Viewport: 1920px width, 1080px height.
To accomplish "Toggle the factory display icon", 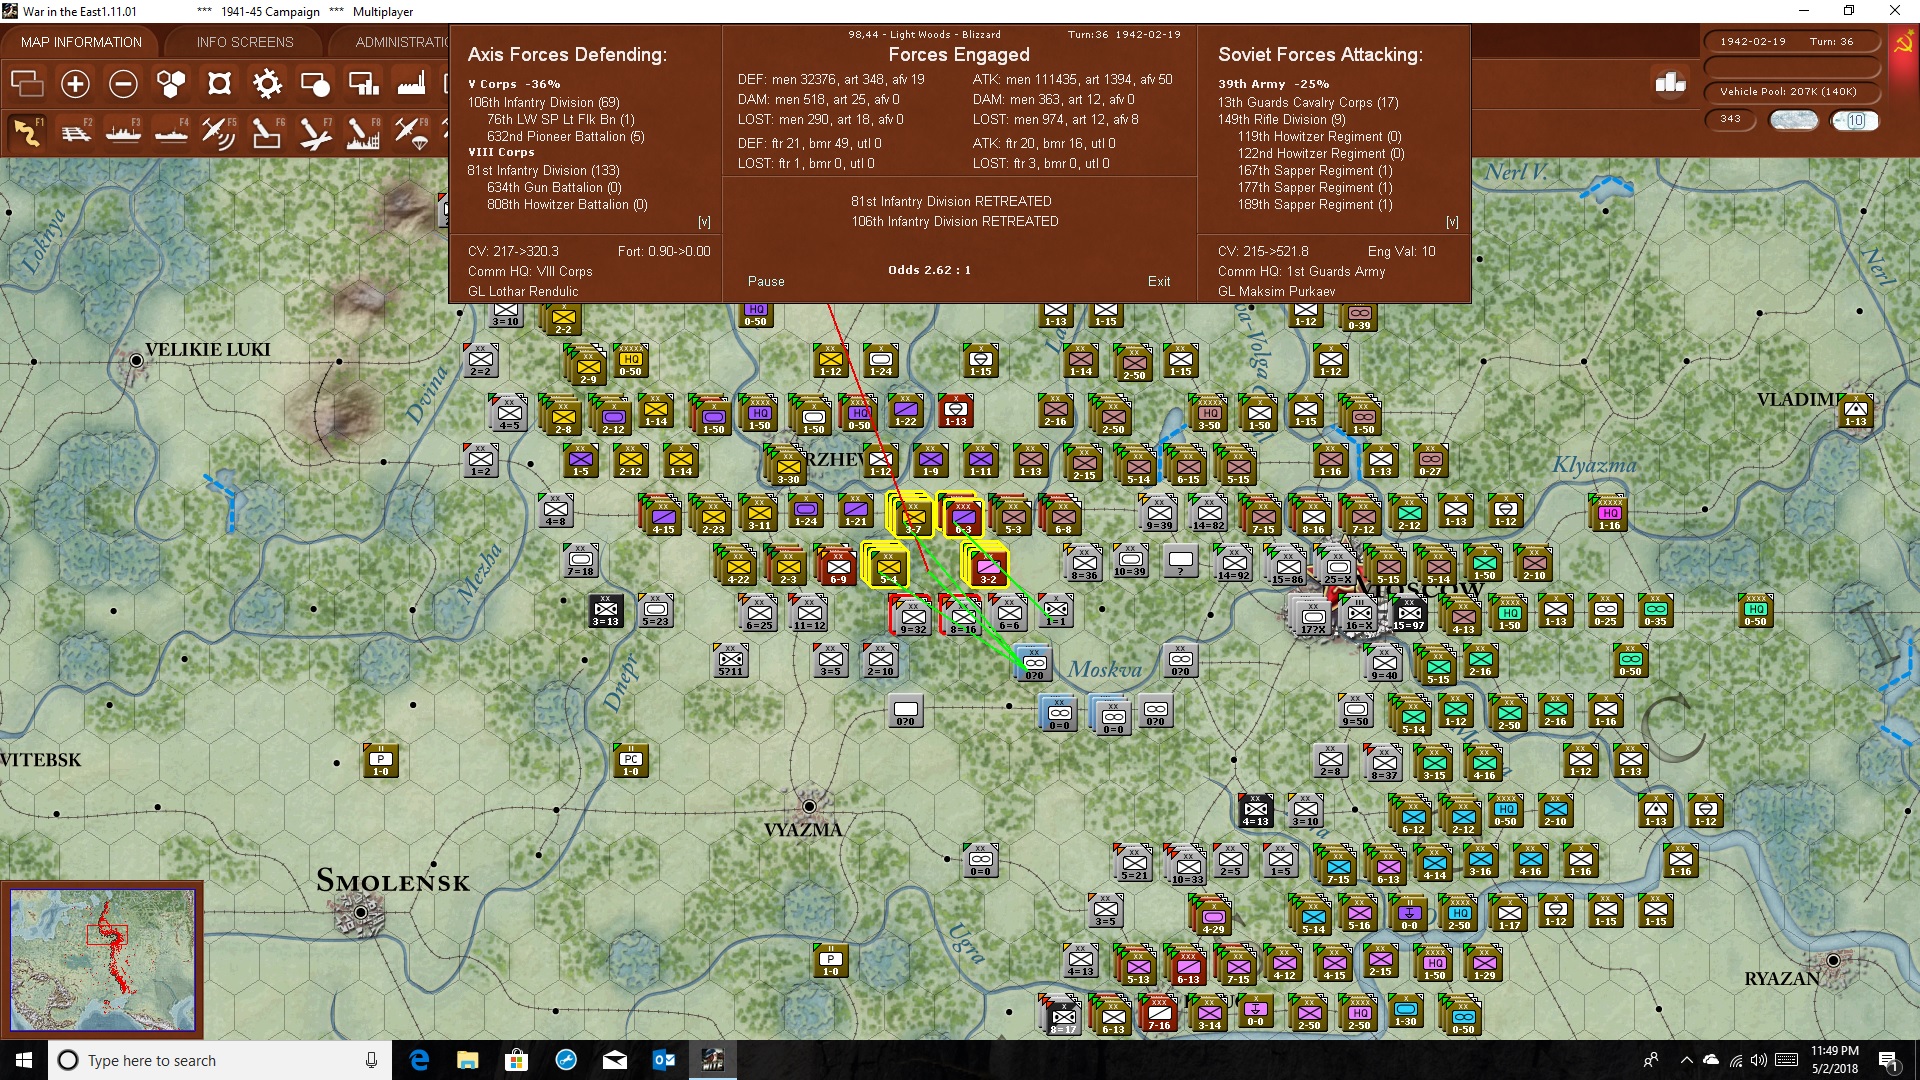I will pyautogui.click(x=411, y=84).
